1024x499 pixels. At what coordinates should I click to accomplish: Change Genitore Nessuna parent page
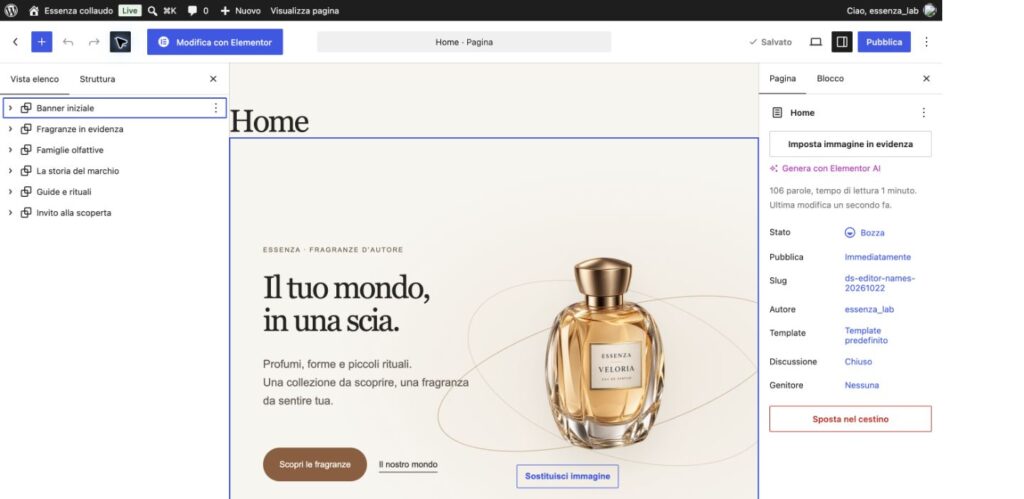pos(861,385)
